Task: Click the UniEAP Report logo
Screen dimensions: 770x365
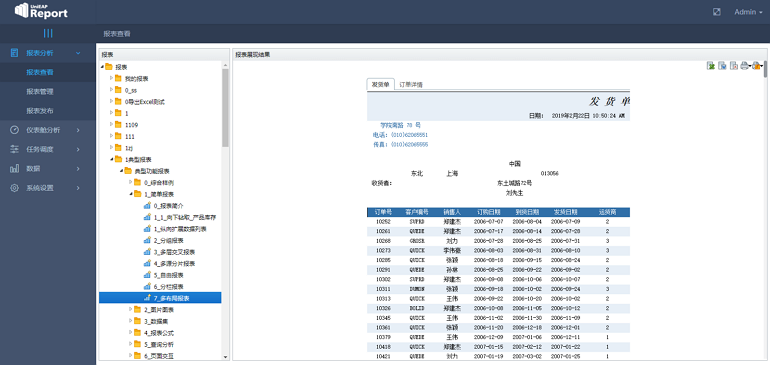Action: tap(42, 11)
